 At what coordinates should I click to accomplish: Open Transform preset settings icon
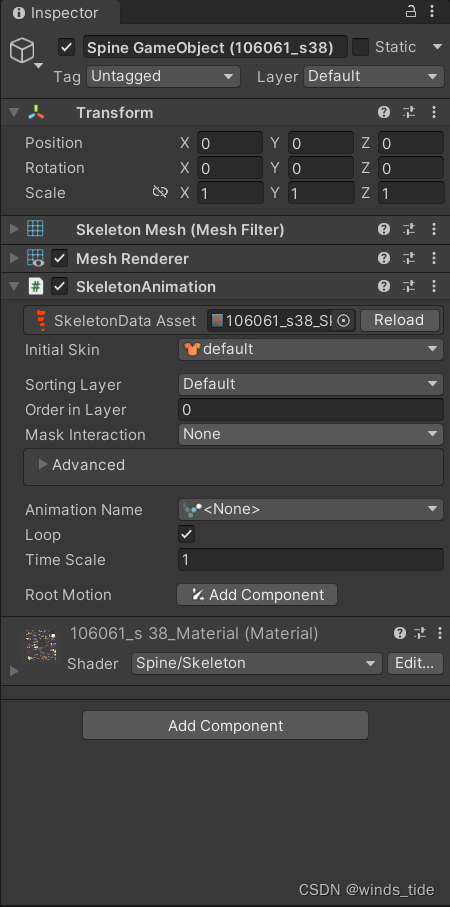[409, 113]
